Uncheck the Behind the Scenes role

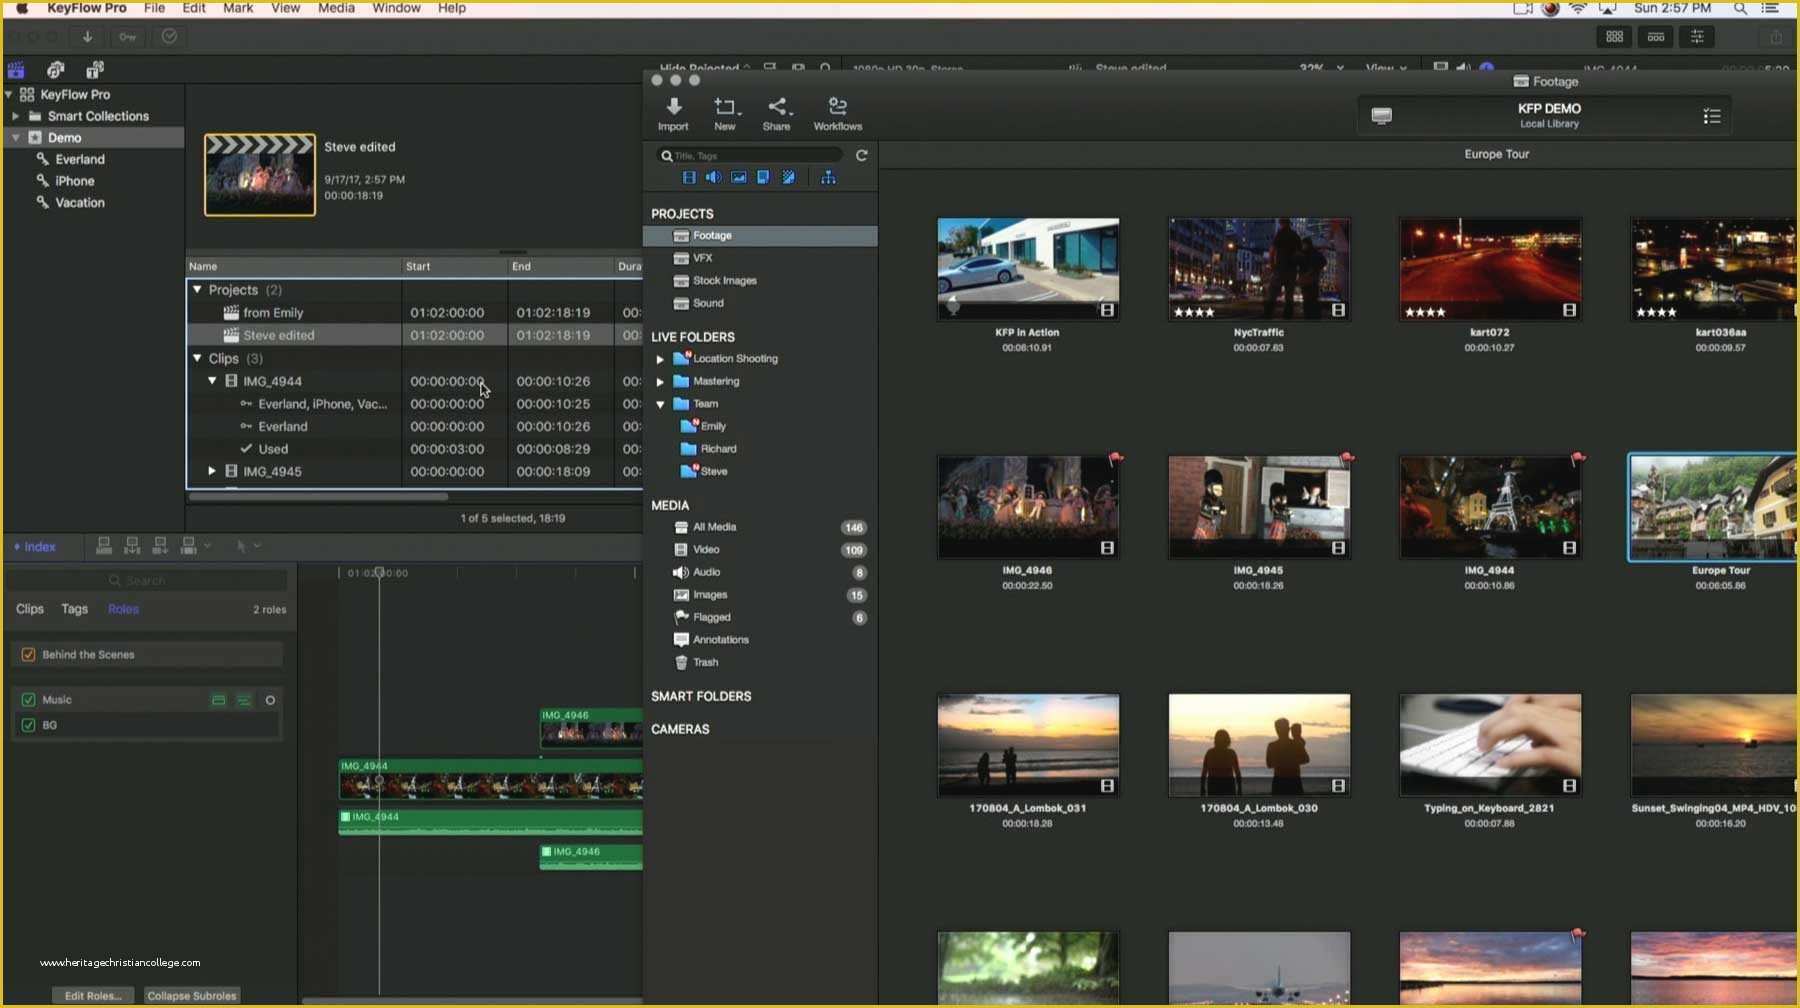pos(28,655)
